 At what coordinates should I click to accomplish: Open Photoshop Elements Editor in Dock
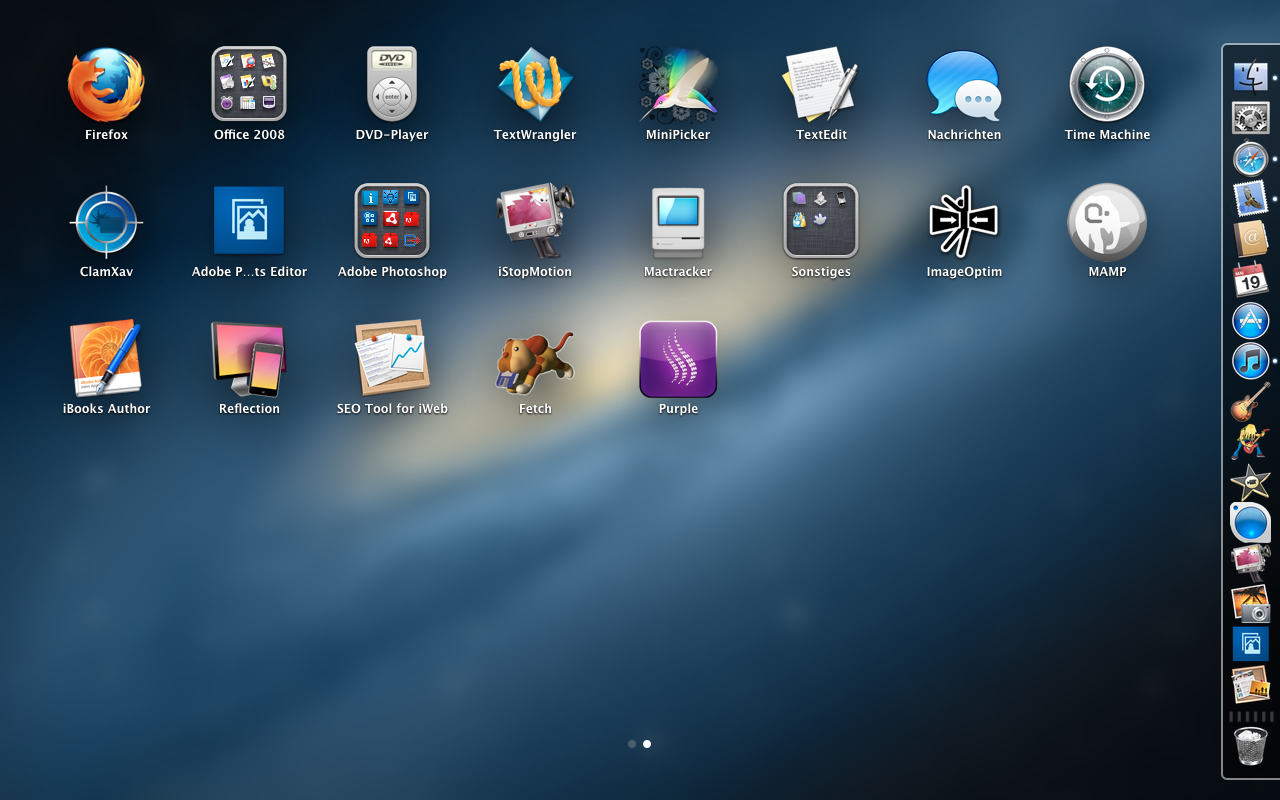(1250, 644)
